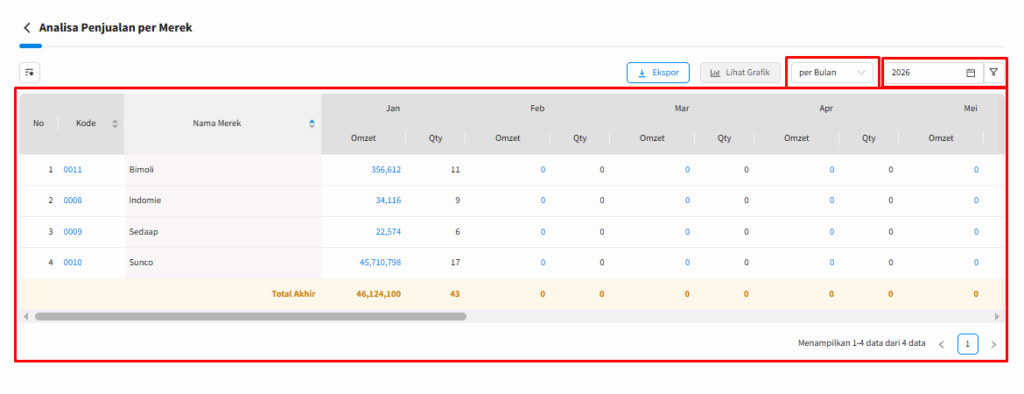This screenshot has width=1024, height=394.
Task: Open brand code link 0008
Action: [72, 201]
